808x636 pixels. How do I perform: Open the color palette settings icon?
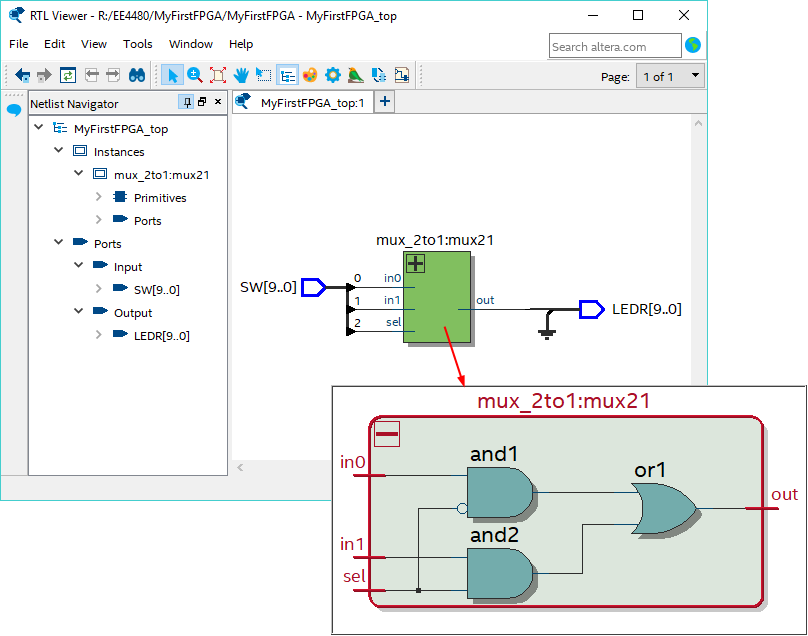tap(310, 75)
